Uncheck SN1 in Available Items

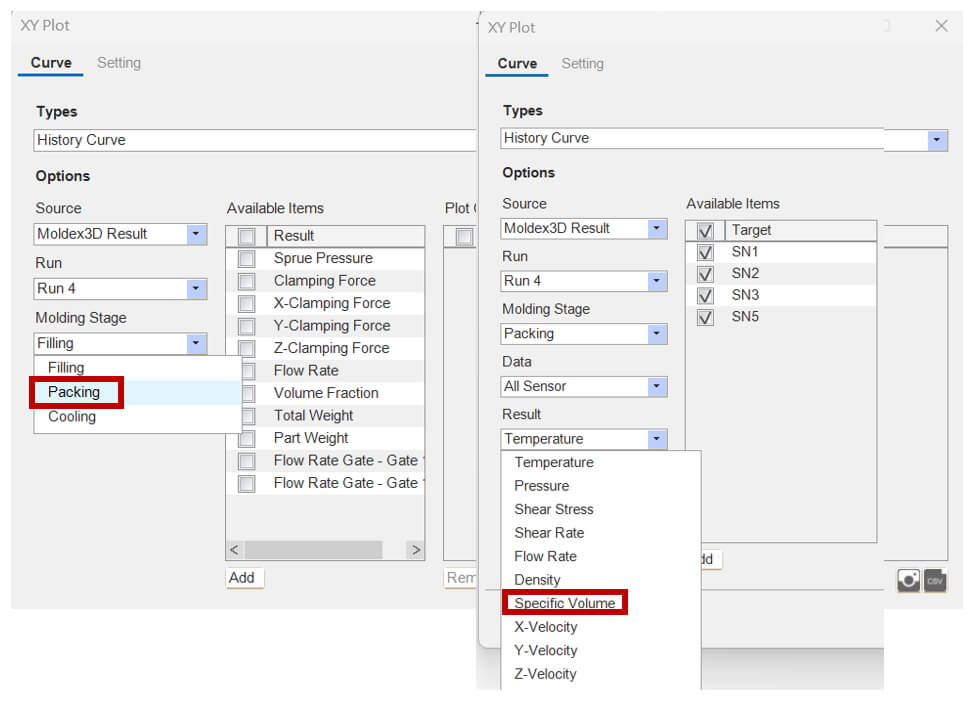(705, 252)
